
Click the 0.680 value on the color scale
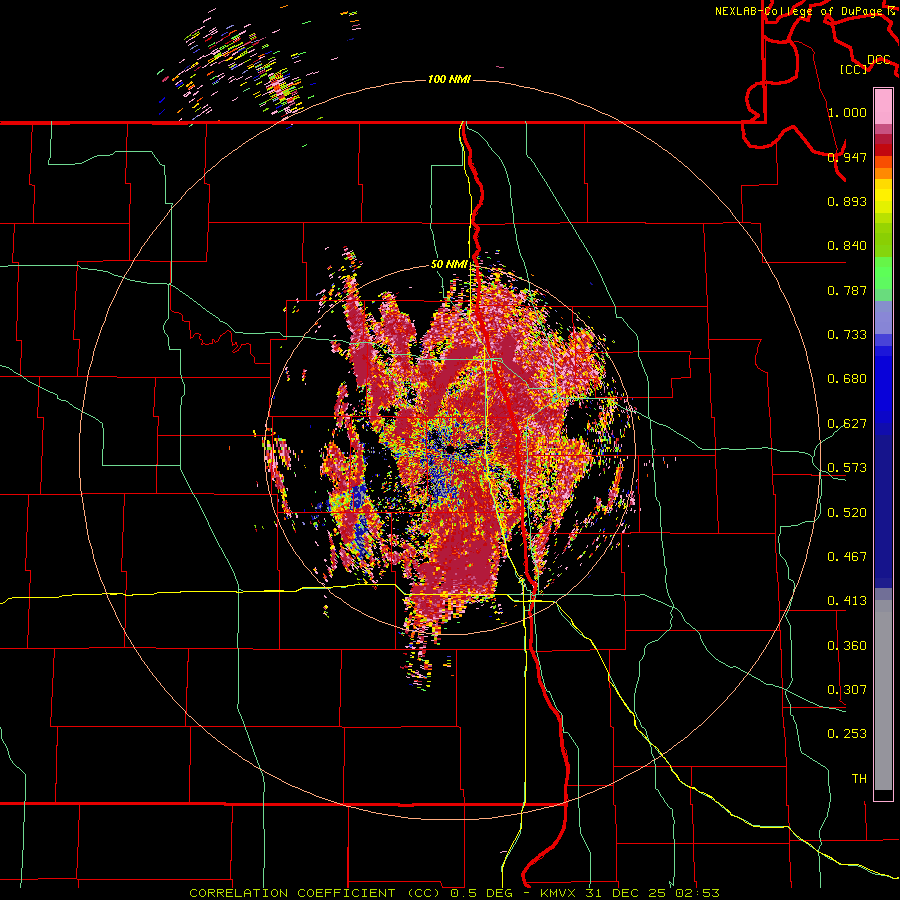[x=847, y=379]
